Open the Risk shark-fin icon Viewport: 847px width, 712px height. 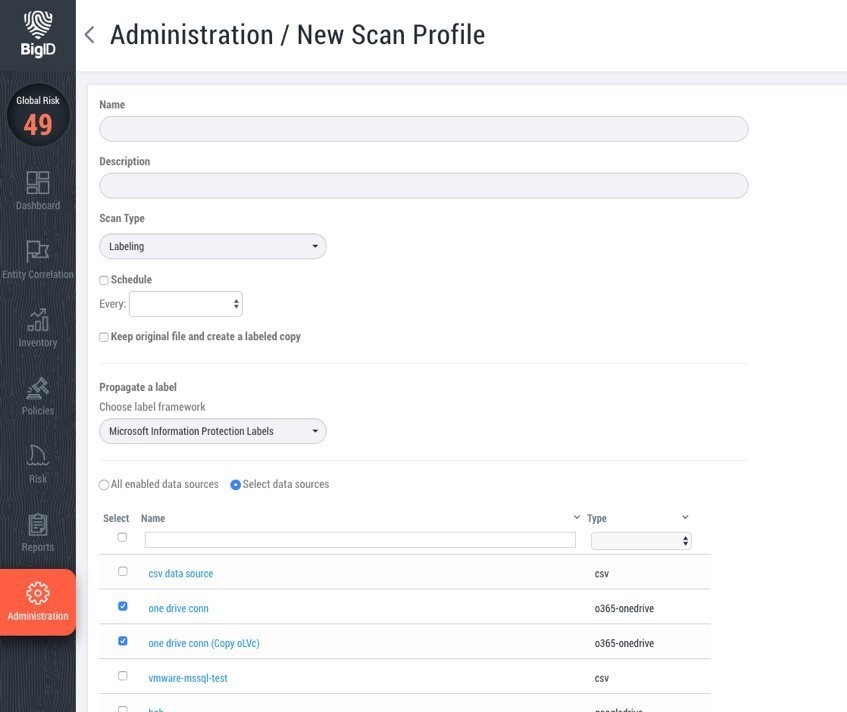38,455
